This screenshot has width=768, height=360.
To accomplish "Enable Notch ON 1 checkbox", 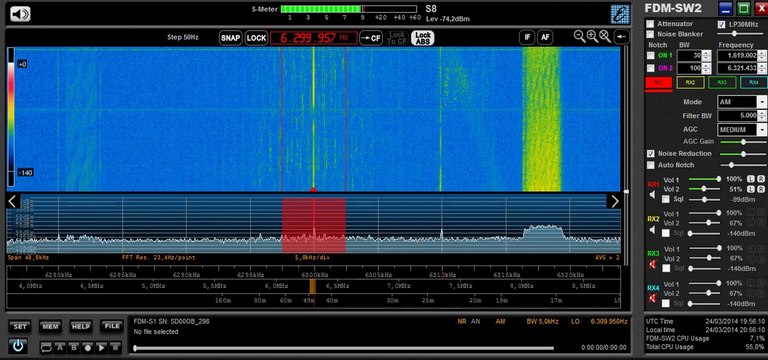I will [x=650, y=55].
